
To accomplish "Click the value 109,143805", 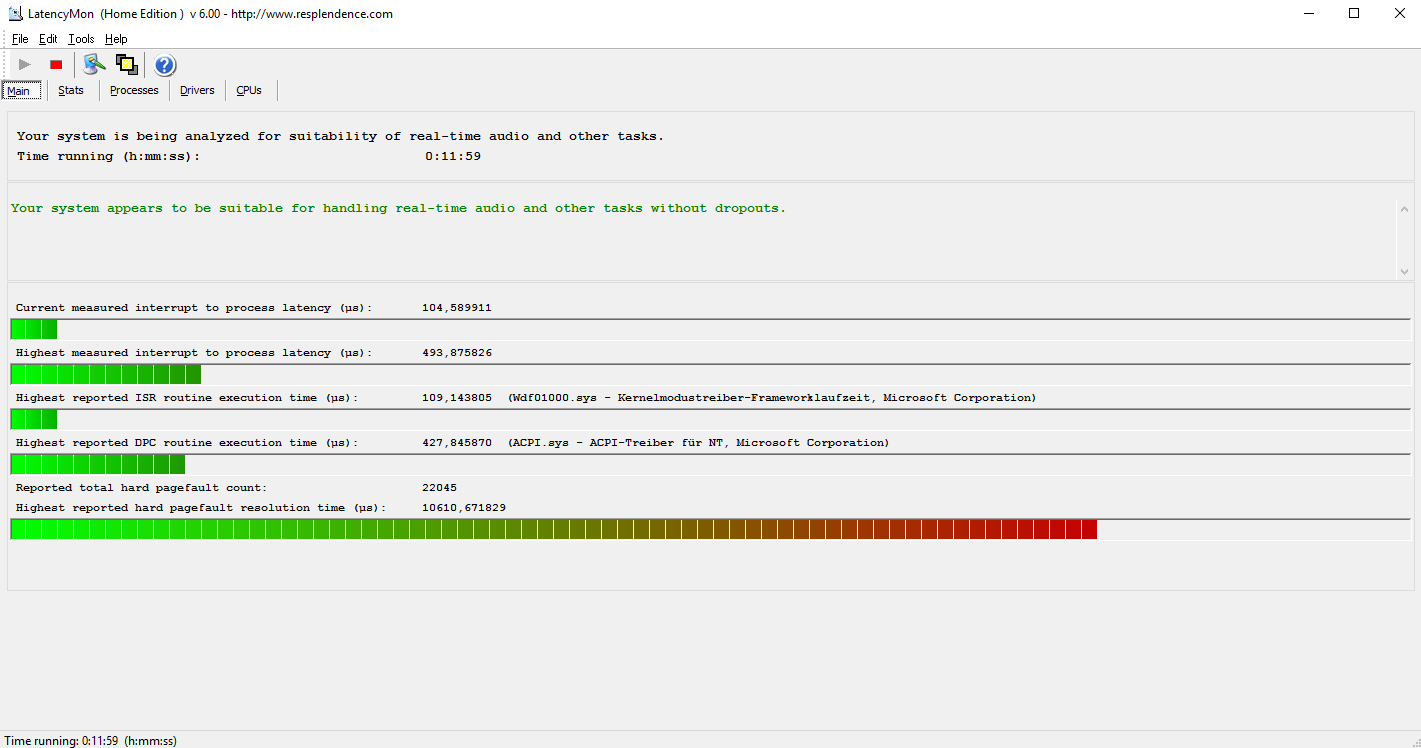I will pyautogui.click(x=457, y=398).
